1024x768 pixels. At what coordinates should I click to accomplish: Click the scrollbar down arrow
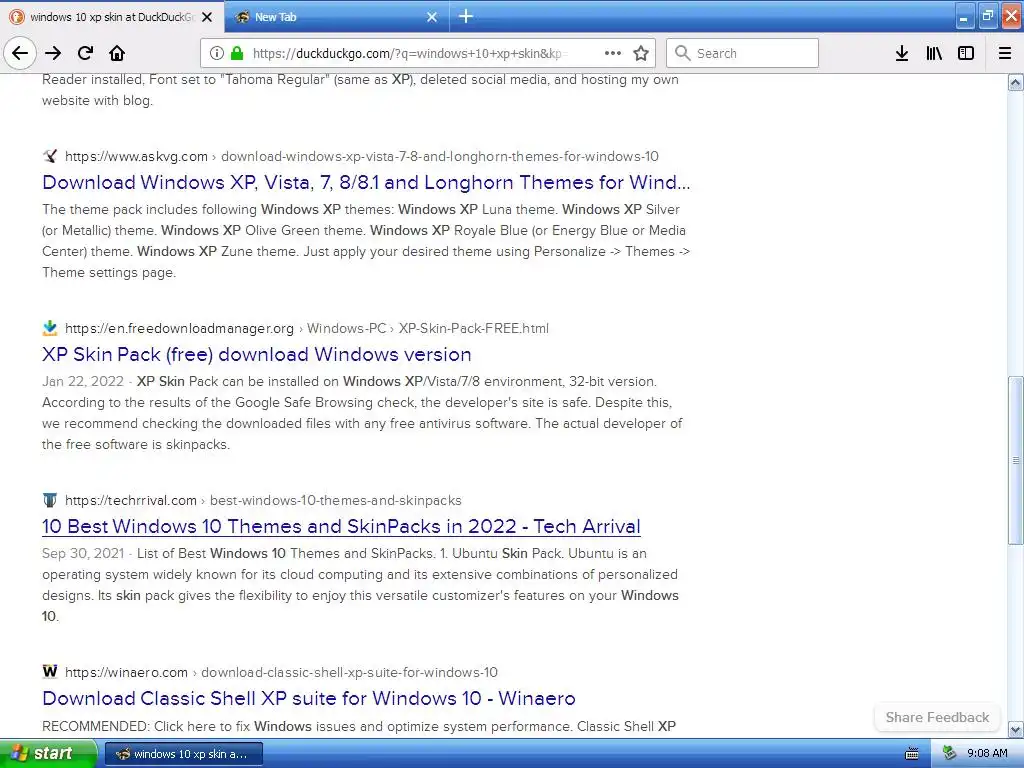point(1016,729)
